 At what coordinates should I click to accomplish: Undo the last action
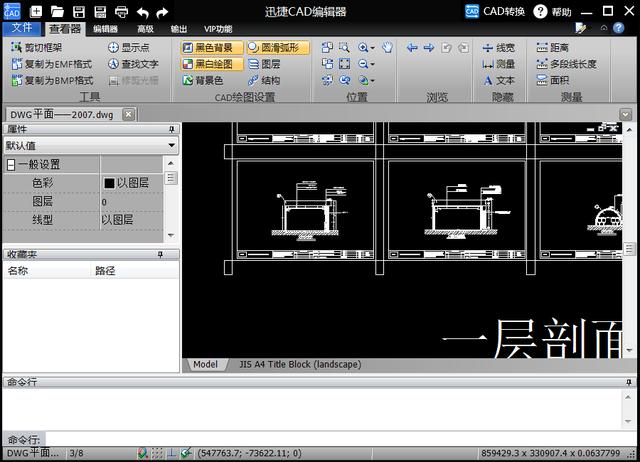142,13
